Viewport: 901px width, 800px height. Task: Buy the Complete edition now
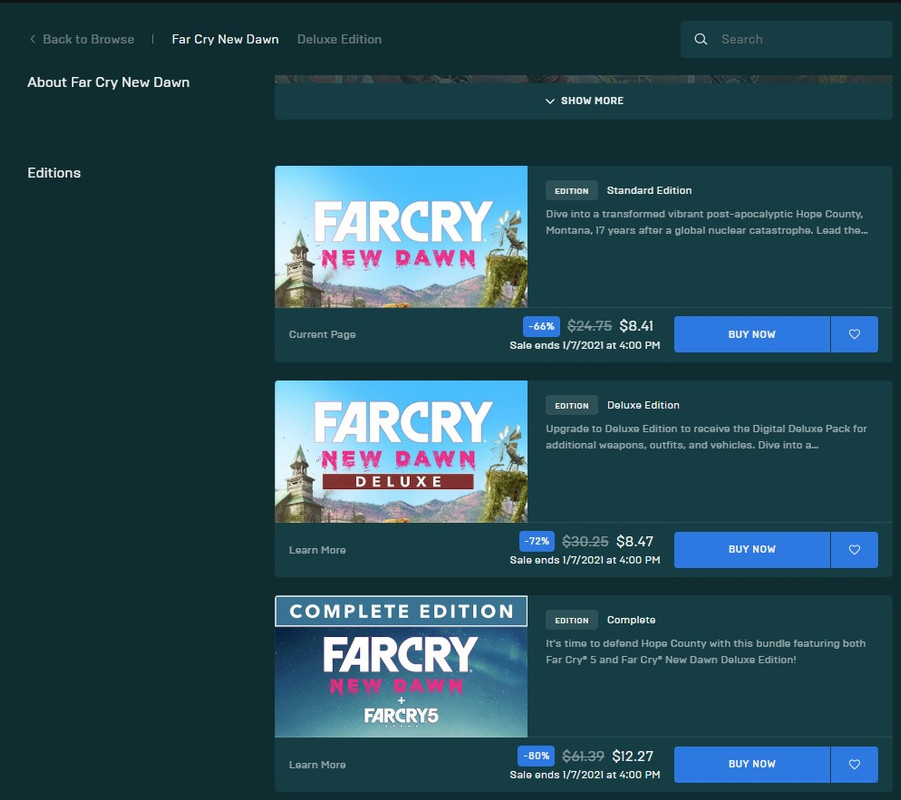[752, 764]
